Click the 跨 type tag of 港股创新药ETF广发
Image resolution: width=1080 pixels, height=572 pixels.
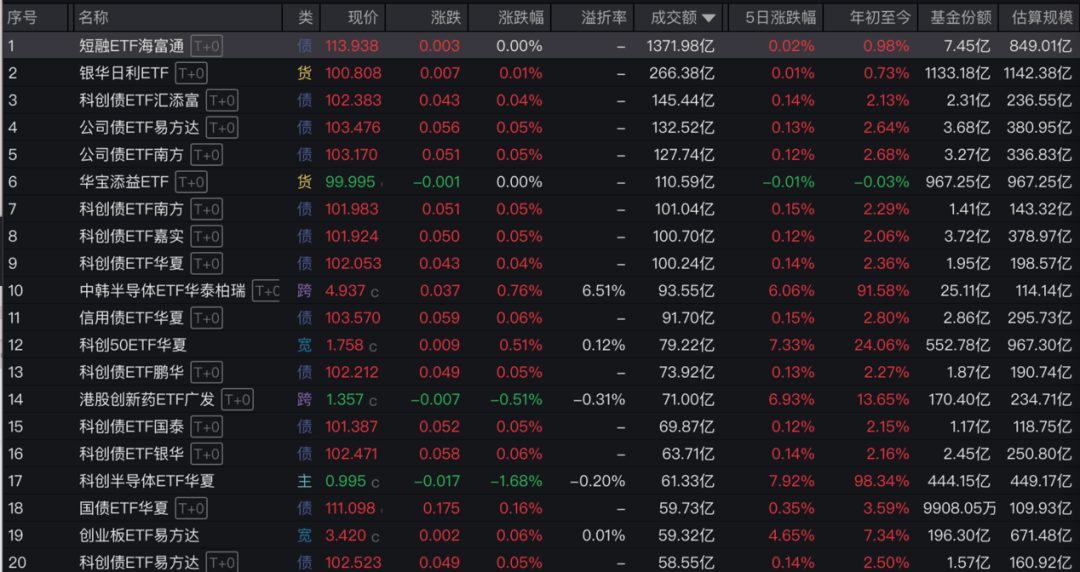pos(304,400)
